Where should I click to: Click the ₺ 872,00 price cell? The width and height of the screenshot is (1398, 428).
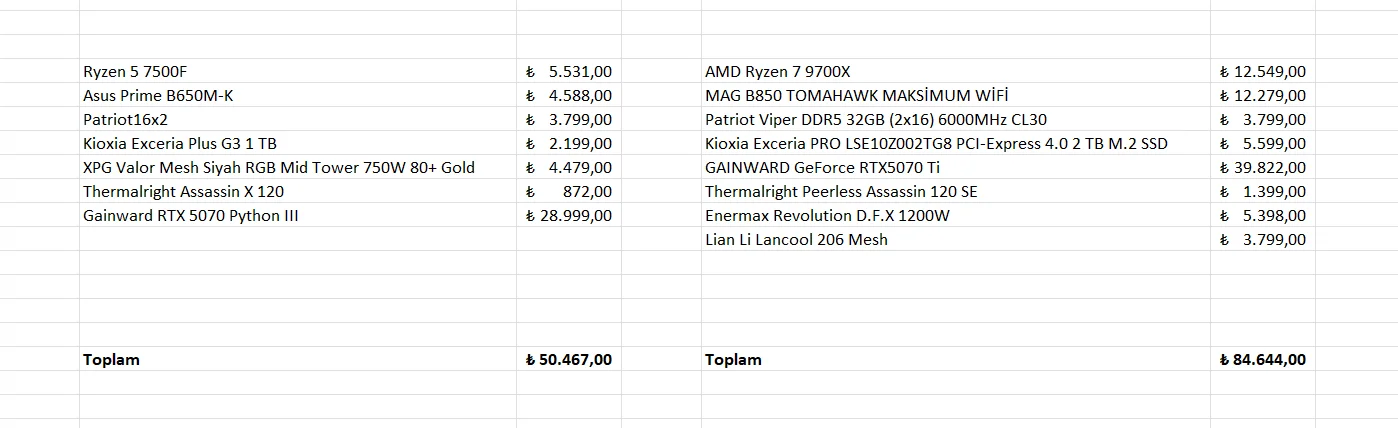569,191
